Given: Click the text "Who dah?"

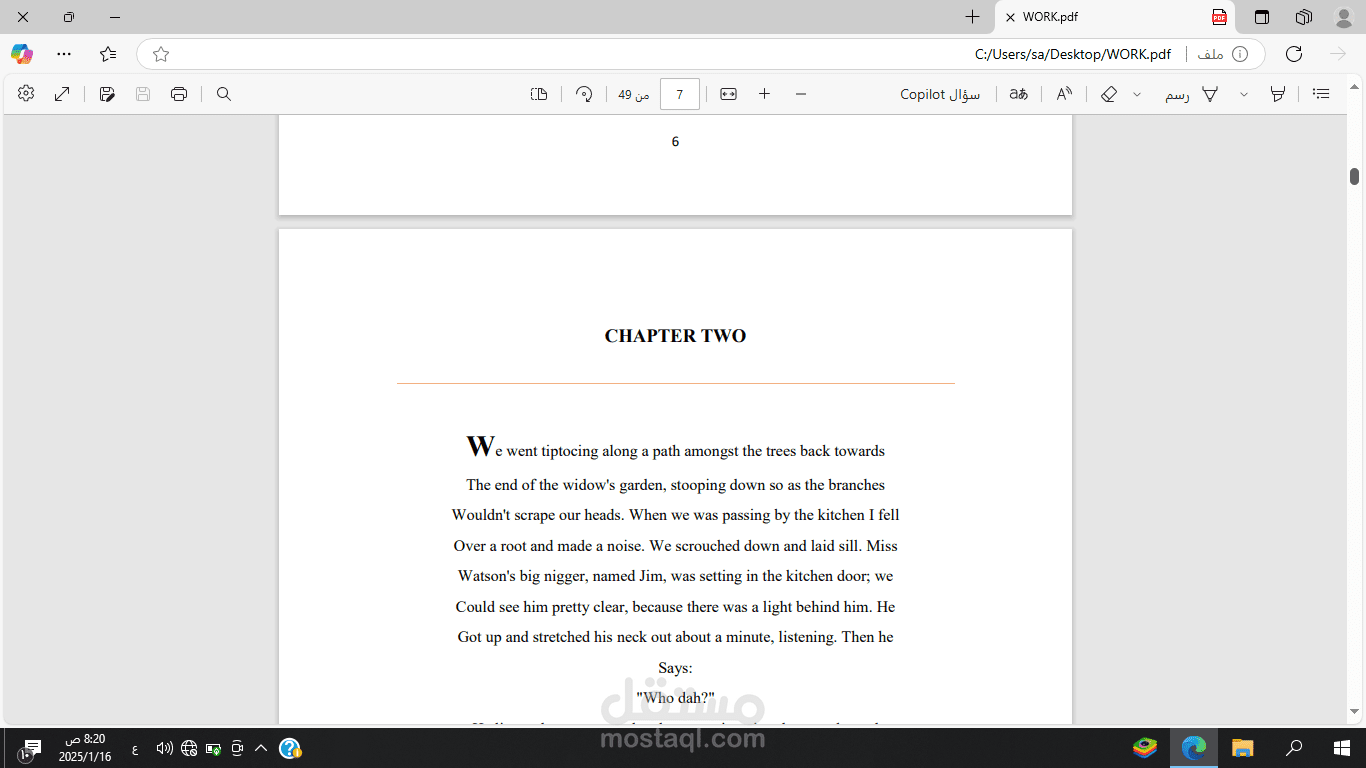Looking at the screenshot, I should click(x=675, y=697).
